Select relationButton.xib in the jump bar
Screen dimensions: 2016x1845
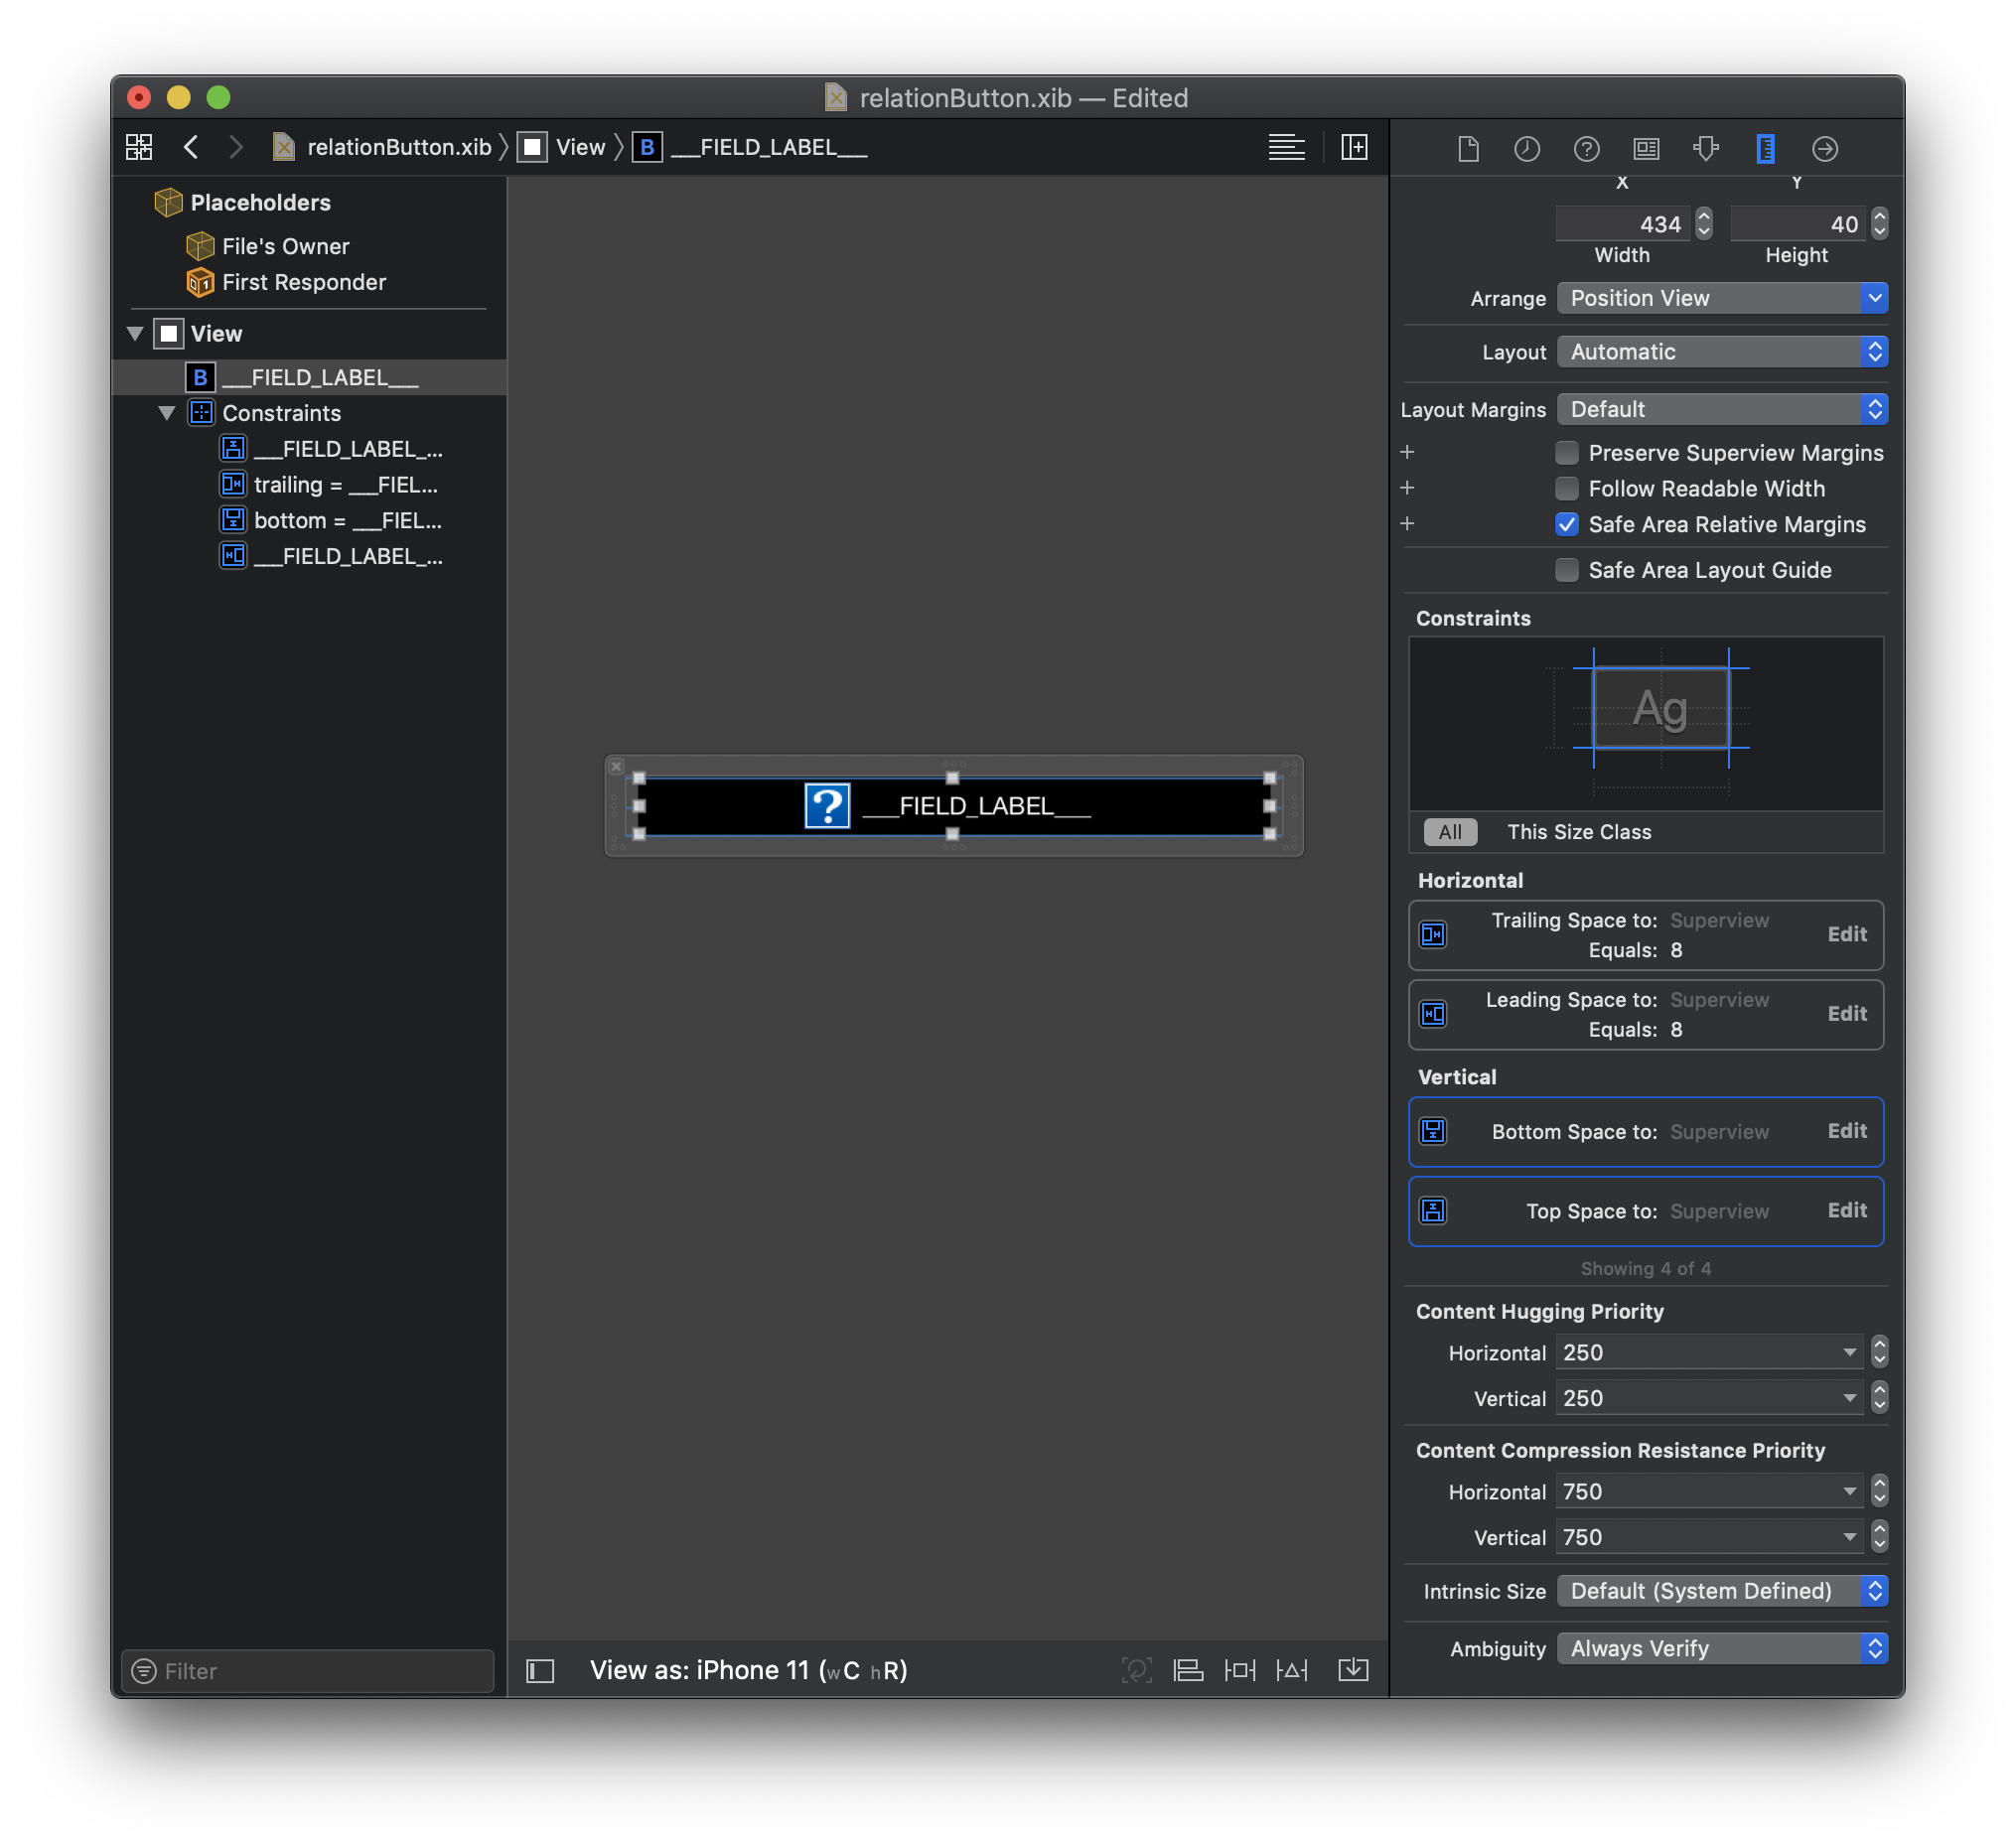(x=382, y=147)
